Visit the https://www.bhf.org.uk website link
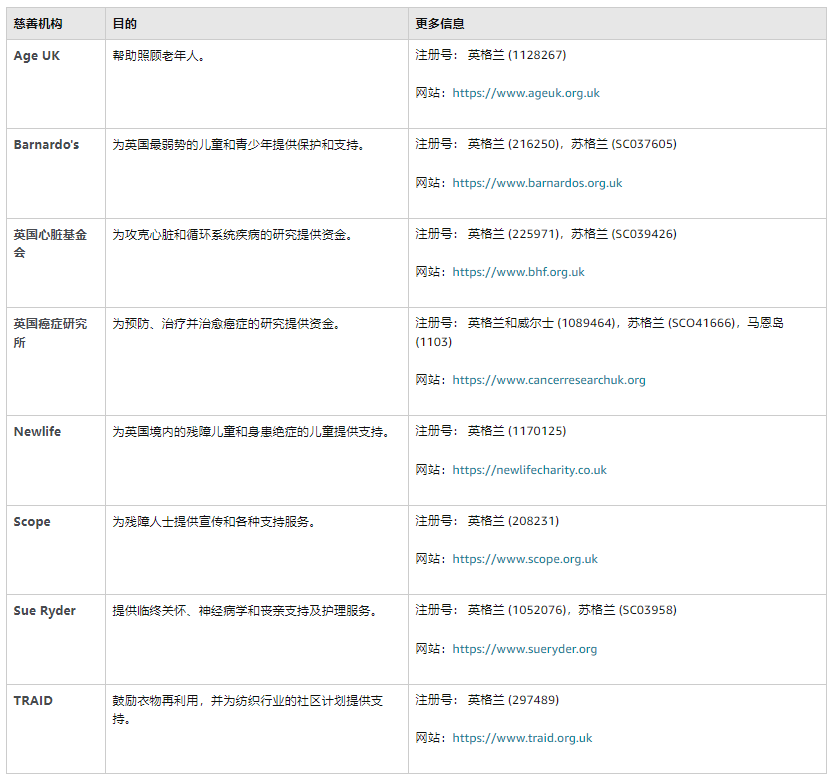Image resolution: width=832 pixels, height=778 pixels. (x=518, y=272)
